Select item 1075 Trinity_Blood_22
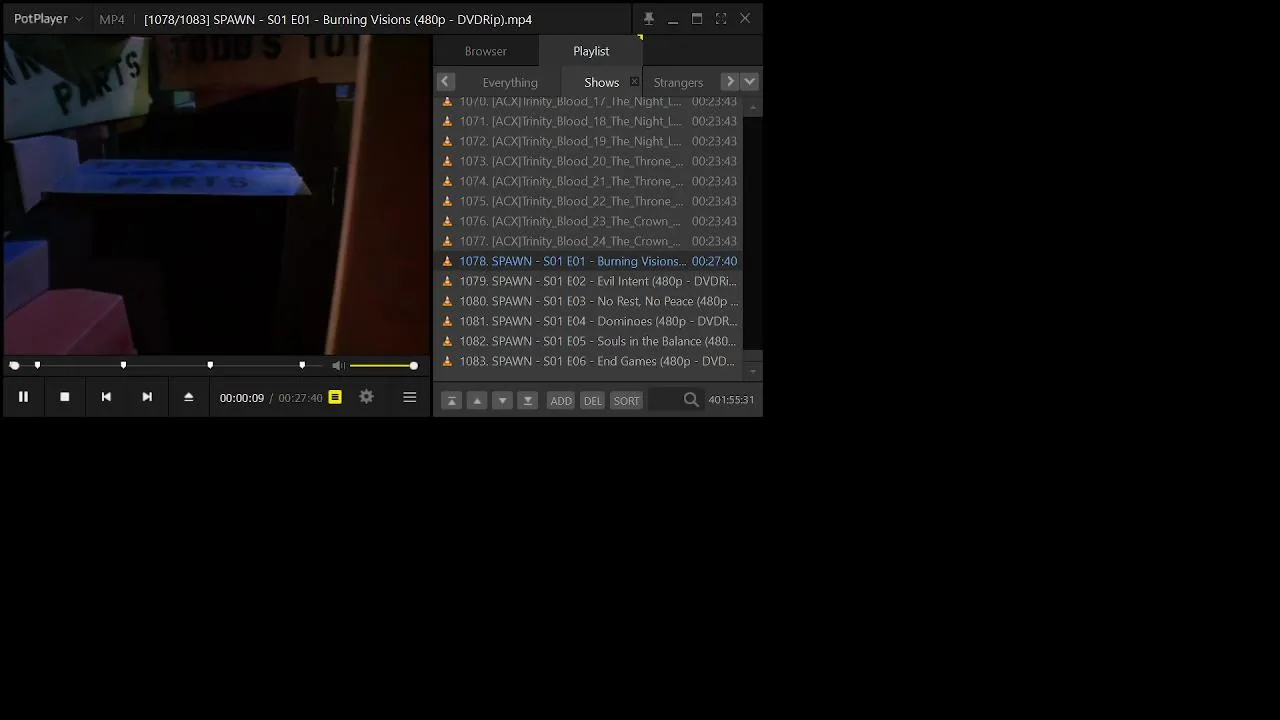The width and height of the screenshot is (1280, 720). point(590,201)
